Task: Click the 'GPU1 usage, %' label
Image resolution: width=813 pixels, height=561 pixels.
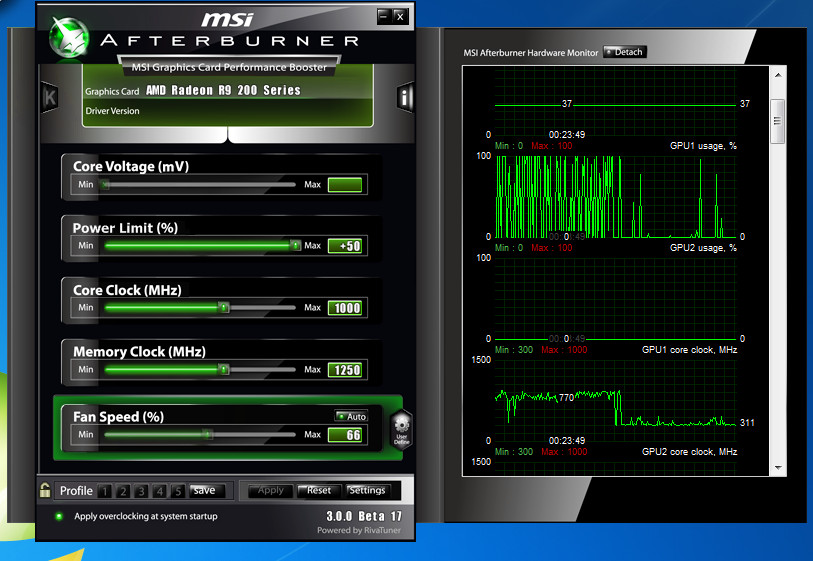Action: pos(703,146)
